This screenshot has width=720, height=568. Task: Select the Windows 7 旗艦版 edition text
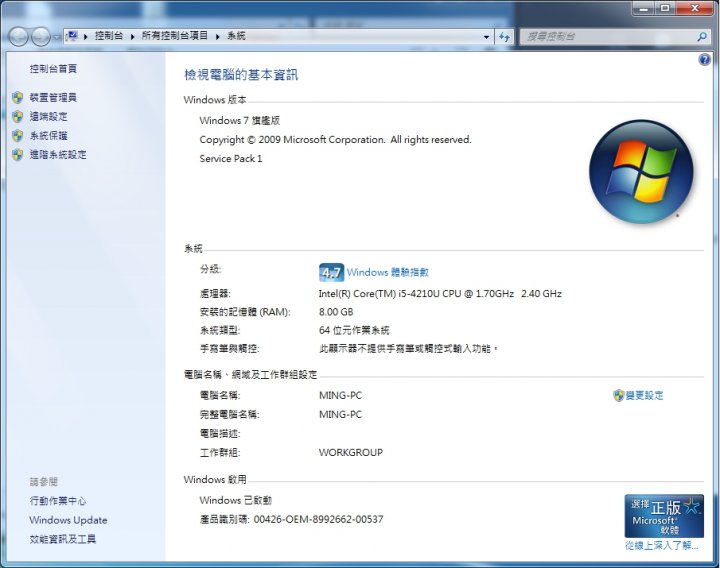click(240, 121)
